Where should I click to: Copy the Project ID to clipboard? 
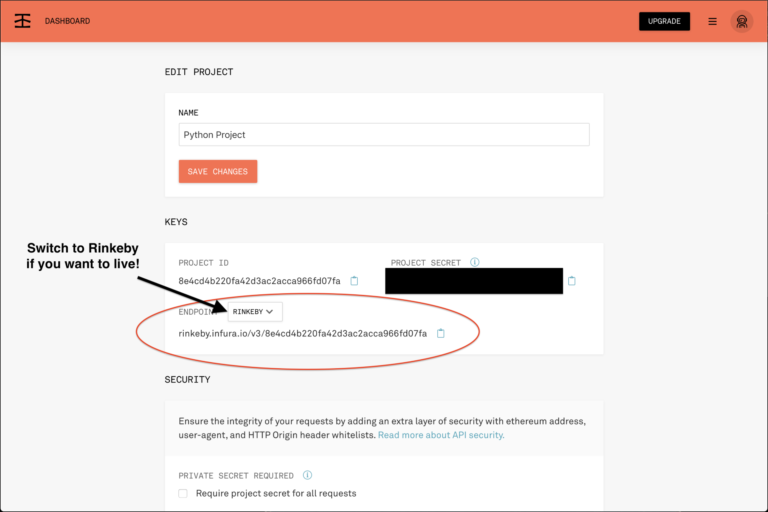354,281
